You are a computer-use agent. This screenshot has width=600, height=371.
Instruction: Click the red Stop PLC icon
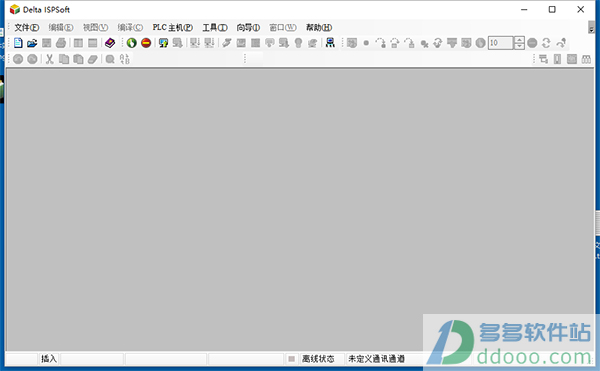pos(146,43)
